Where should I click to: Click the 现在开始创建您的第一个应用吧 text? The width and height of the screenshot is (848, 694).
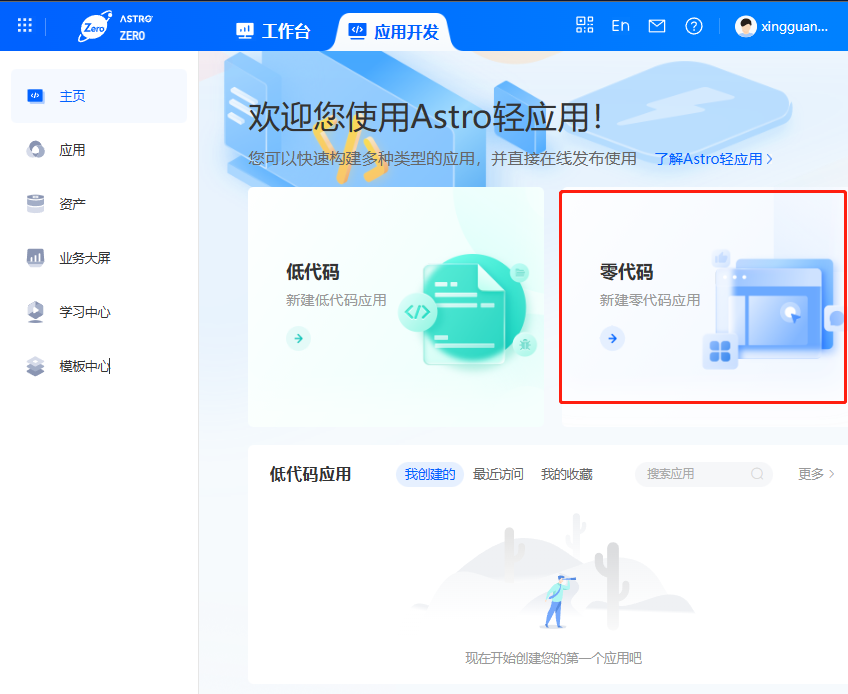tap(553, 658)
